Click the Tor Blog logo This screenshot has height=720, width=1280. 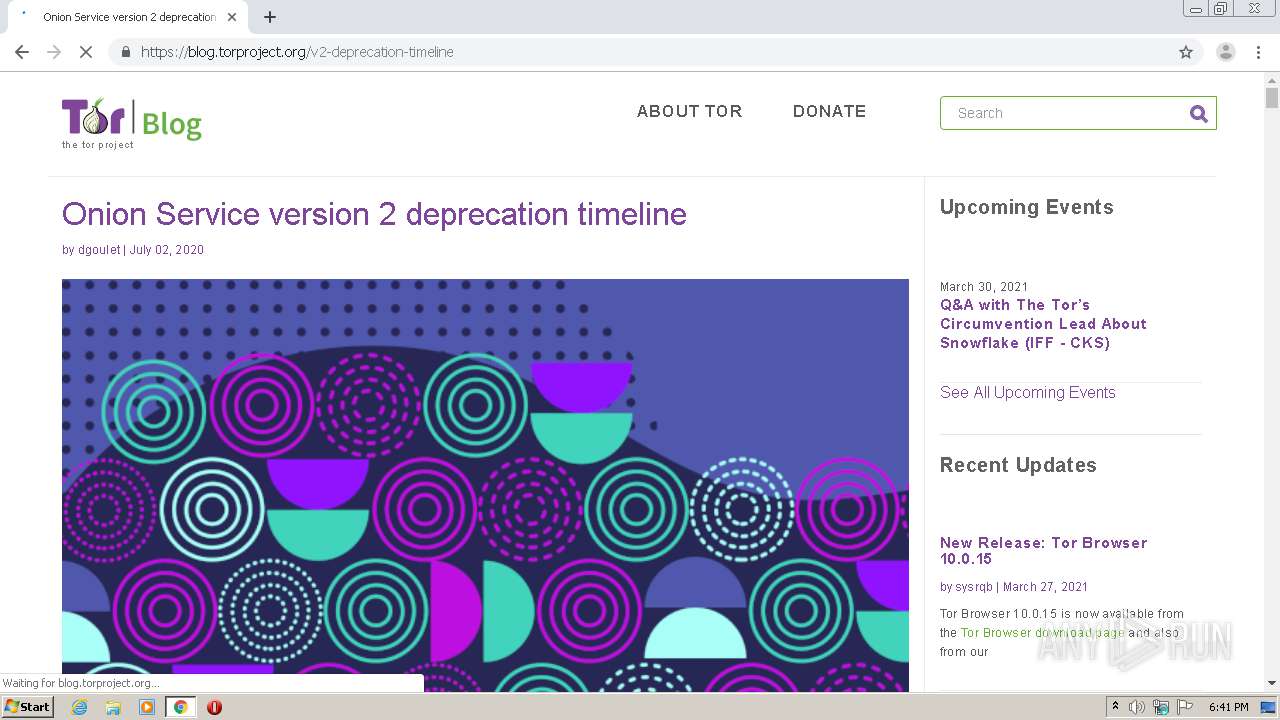[x=132, y=123]
